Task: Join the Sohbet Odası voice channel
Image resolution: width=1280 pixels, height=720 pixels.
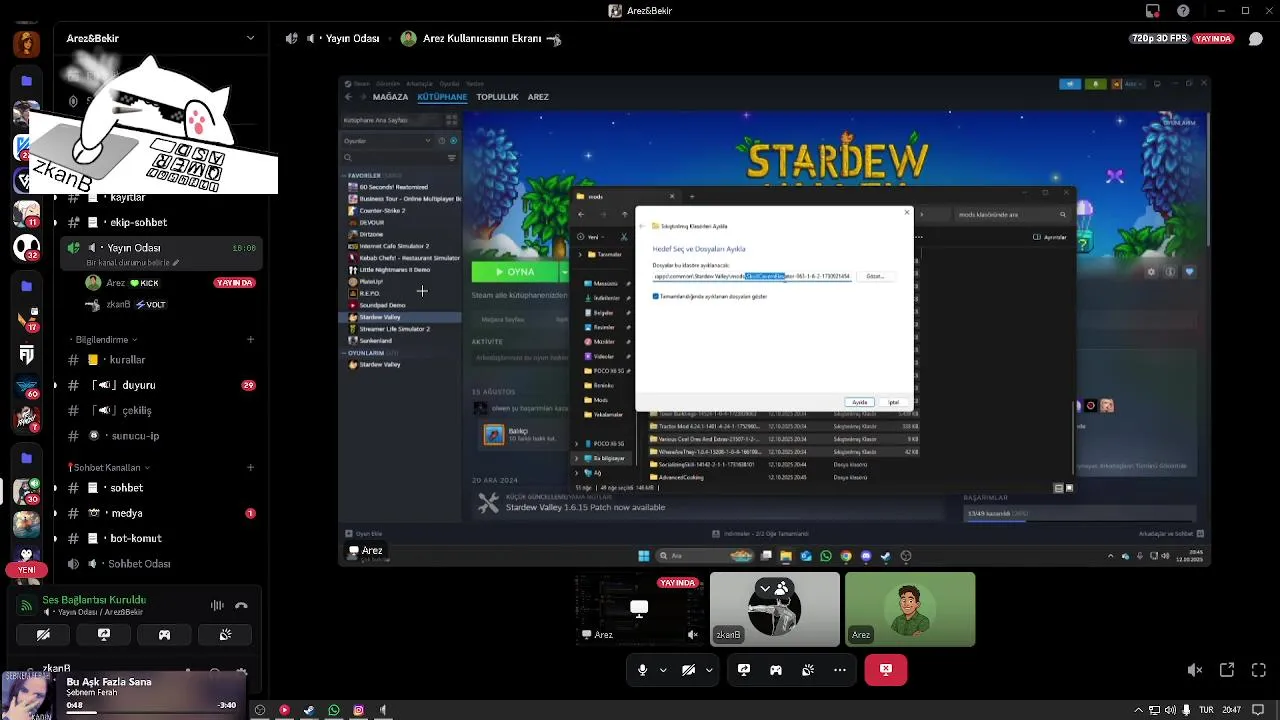Action: tap(139, 564)
